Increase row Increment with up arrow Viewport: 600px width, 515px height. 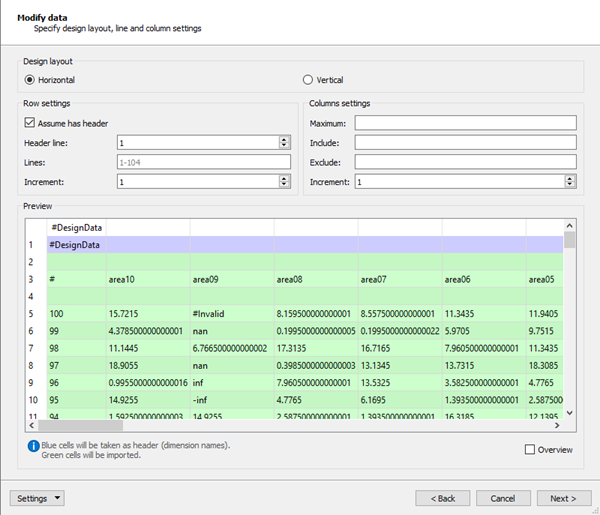coord(284,179)
